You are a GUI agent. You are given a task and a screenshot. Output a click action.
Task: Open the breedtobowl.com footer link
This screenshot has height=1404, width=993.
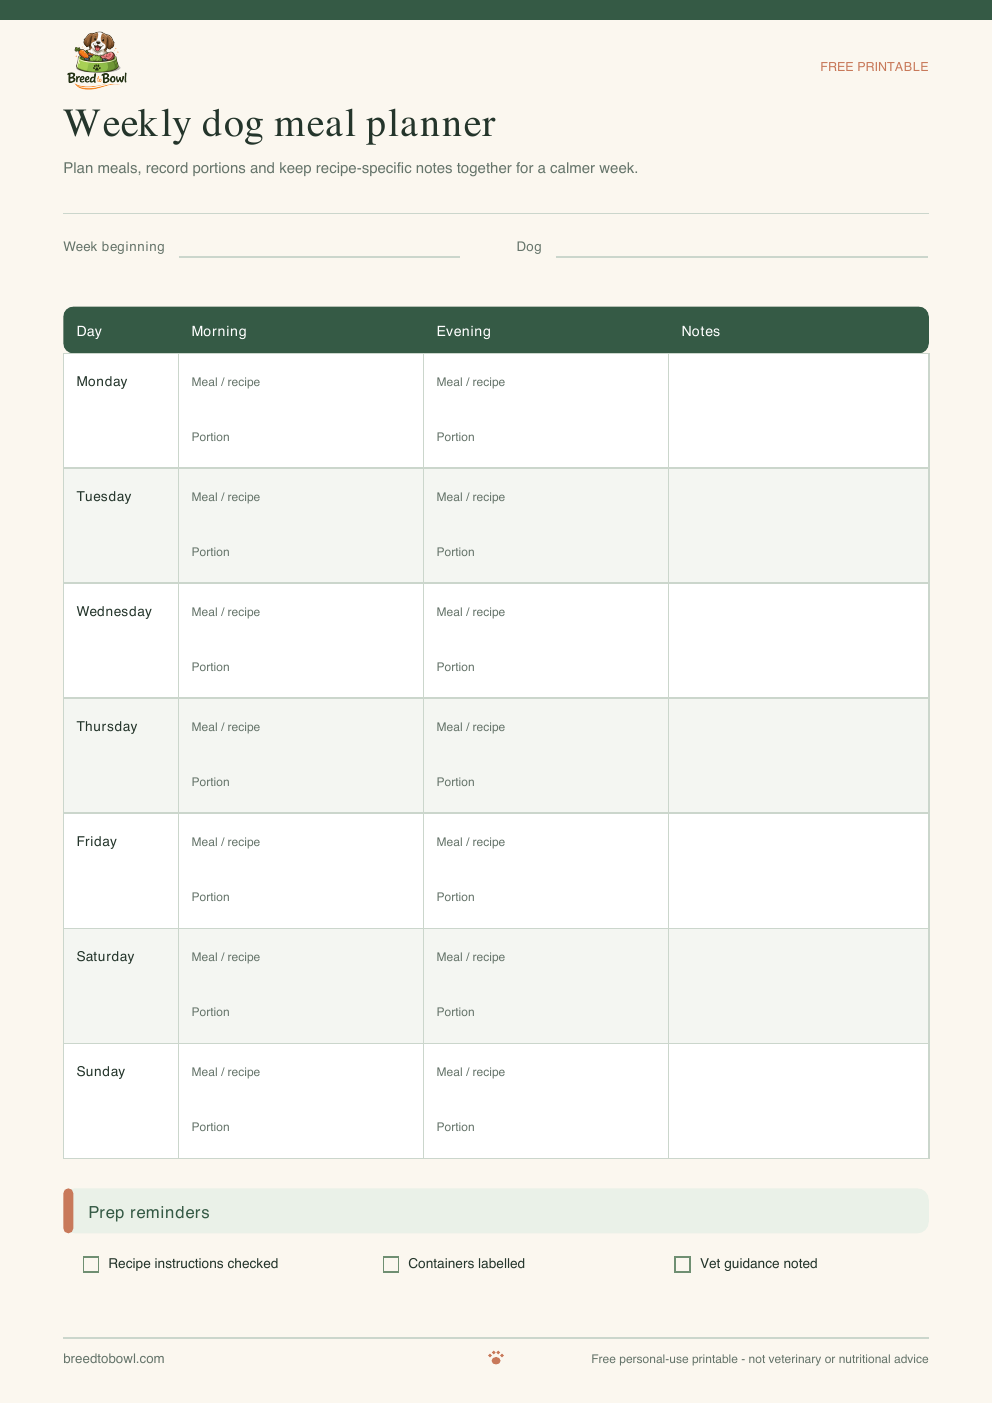(x=114, y=1359)
